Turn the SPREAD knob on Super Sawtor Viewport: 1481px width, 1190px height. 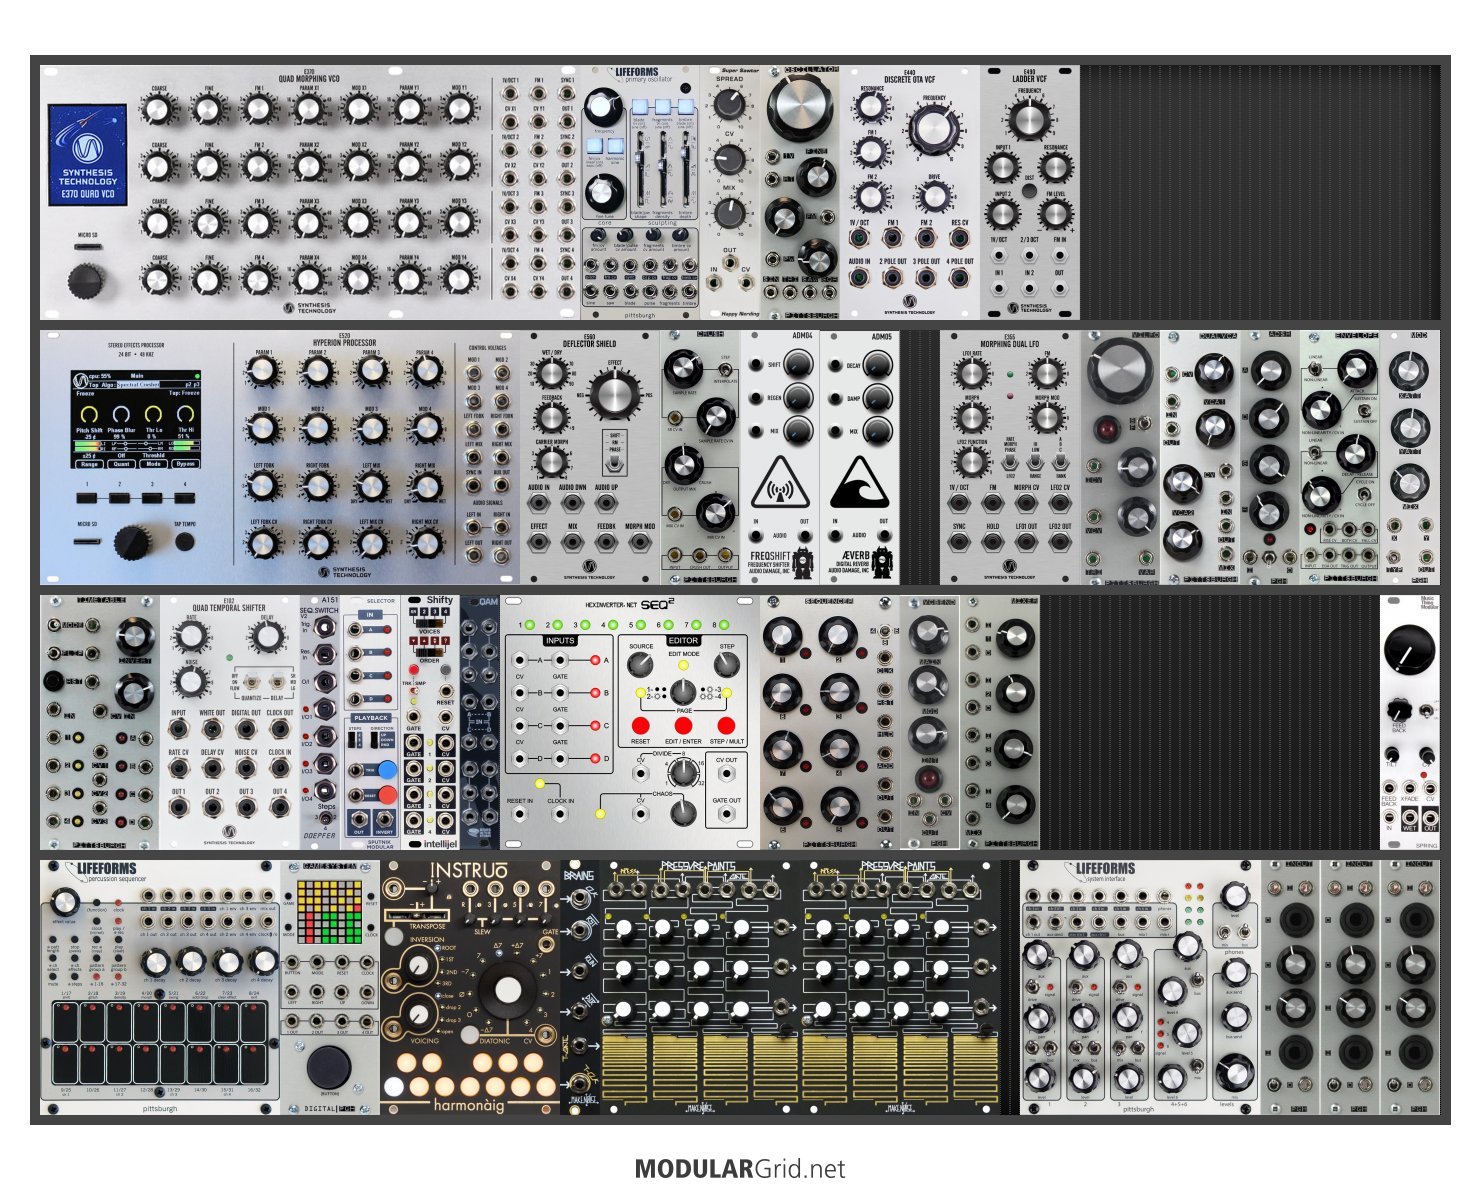(729, 104)
